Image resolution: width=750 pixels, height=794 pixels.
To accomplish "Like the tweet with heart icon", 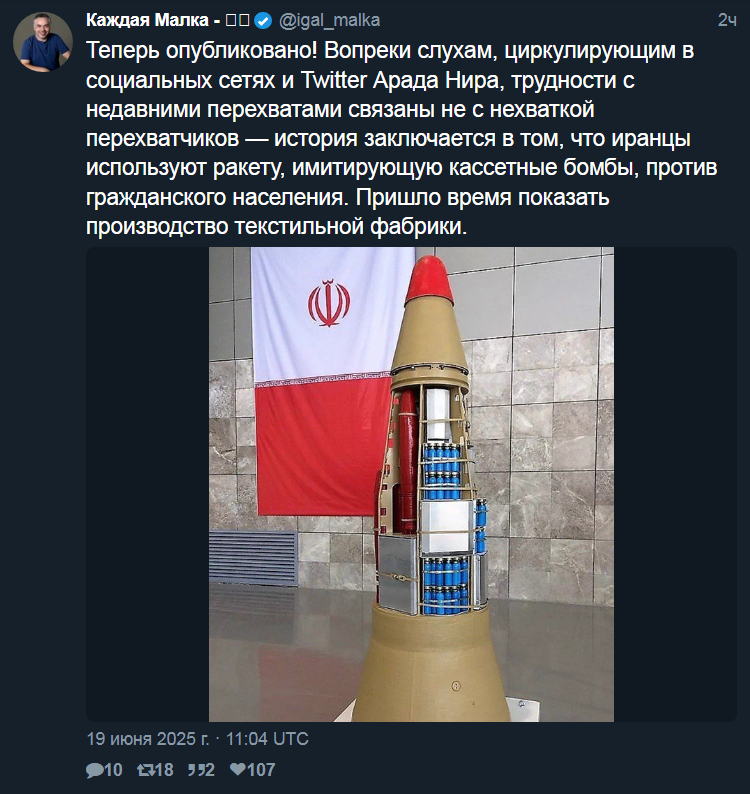I will (238, 770).
